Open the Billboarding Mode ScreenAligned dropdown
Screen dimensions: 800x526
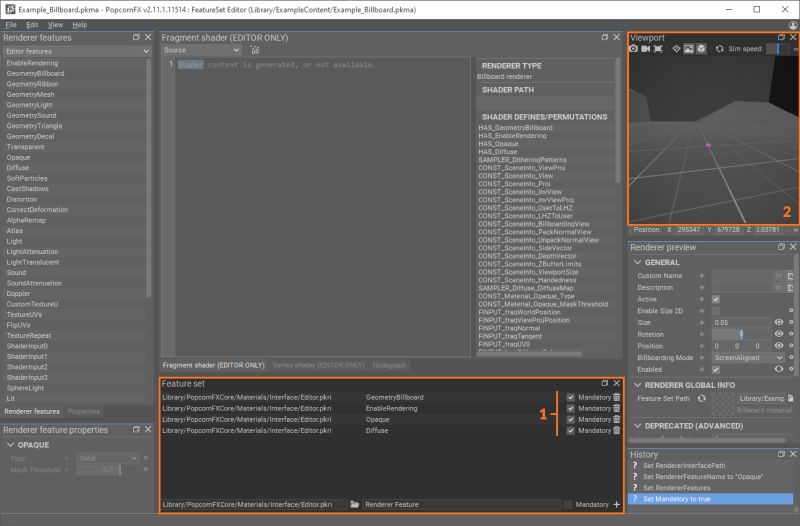(748, 358)
